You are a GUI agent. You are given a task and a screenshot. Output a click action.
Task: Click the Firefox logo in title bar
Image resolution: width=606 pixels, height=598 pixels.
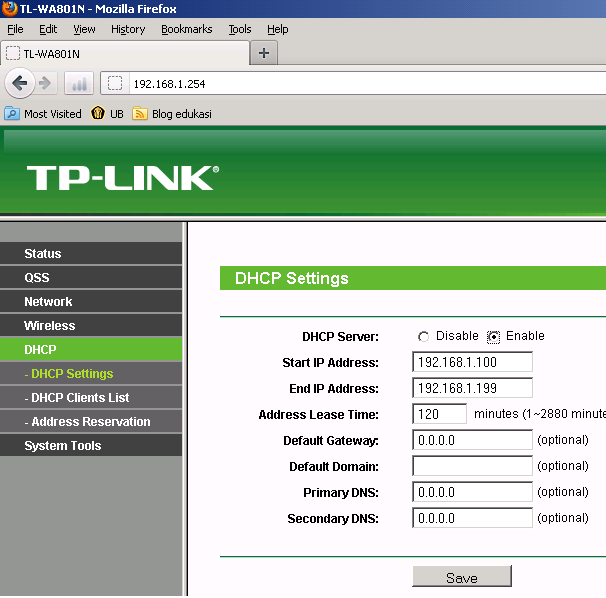coord(9,9)
